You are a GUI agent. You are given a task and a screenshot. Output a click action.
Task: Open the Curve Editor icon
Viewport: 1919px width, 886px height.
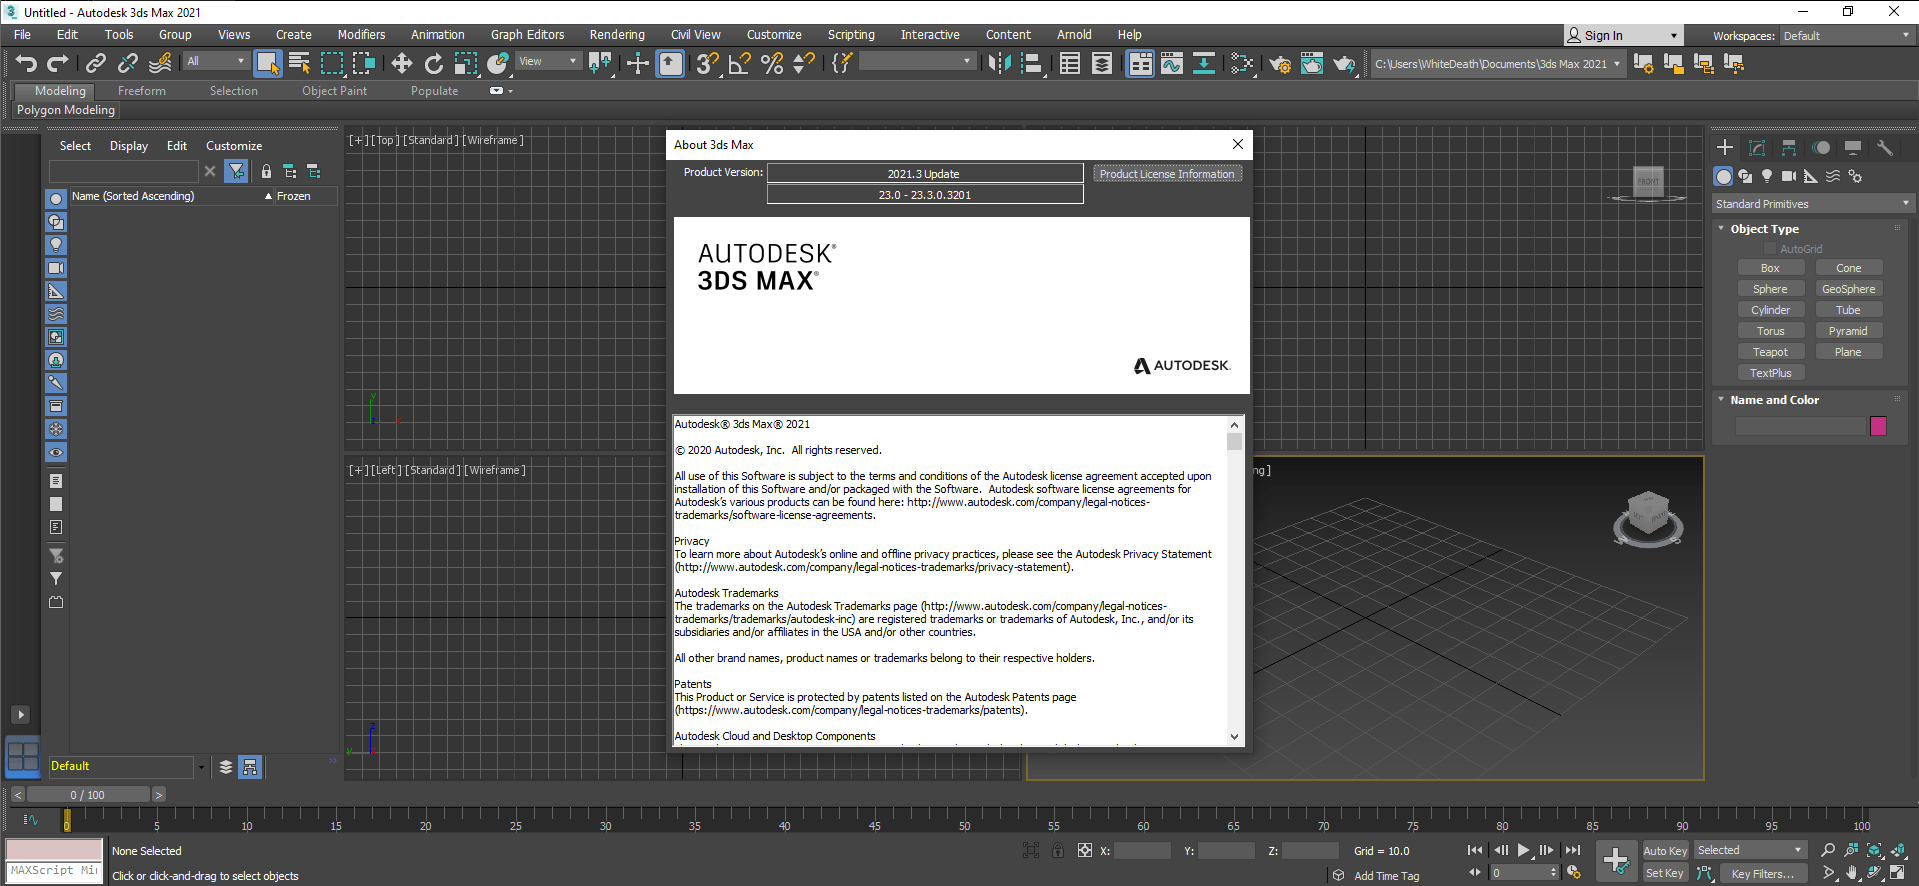coord(1172,64)
